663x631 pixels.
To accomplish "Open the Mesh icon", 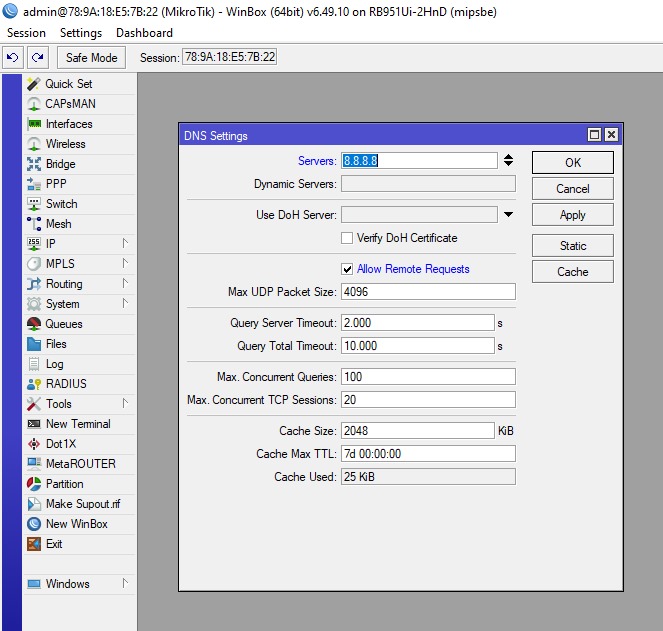I will [34, 224].
